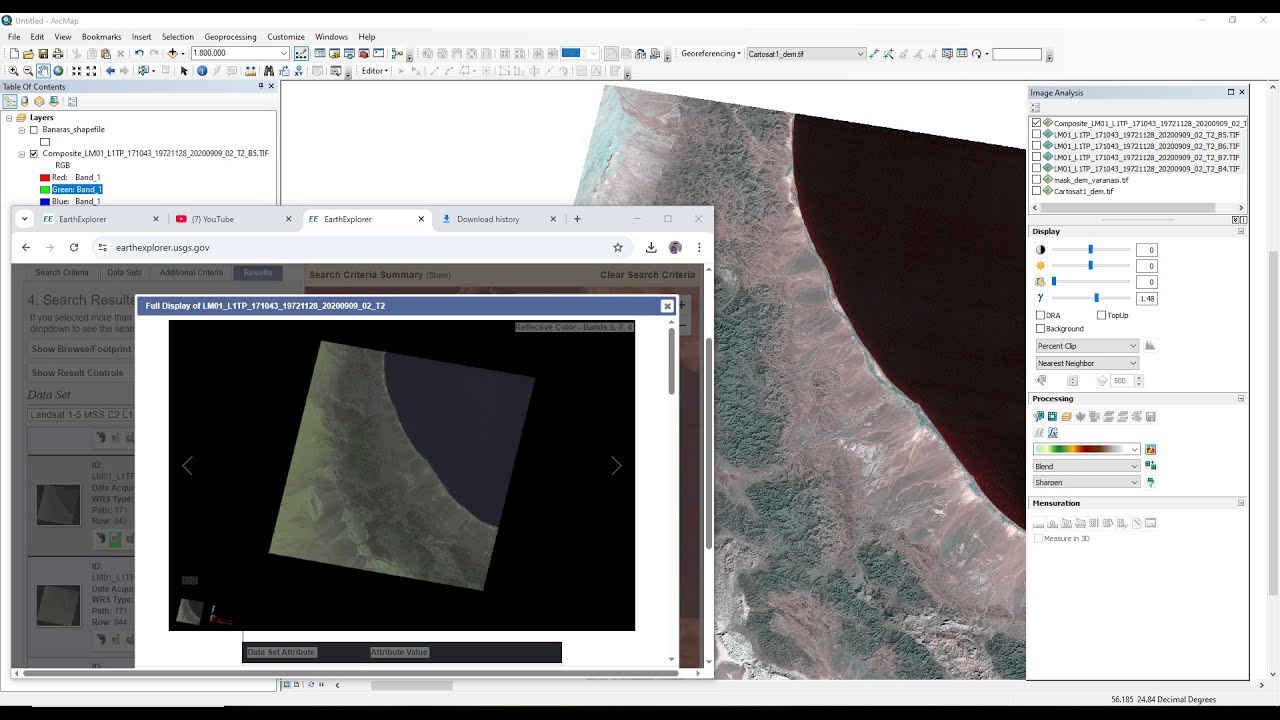Select the Zoom Out tool in ArcMap
Viewport: 1280px width, 720px height.
[28, 71]
